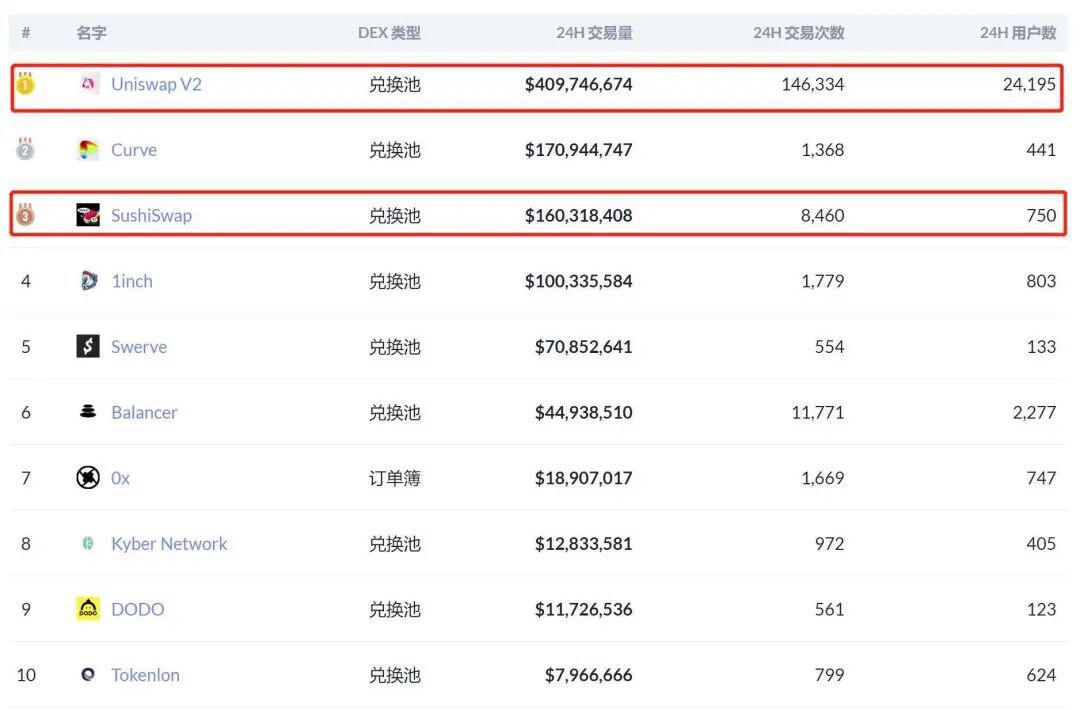This screenshot has height=710, width=1080.
Task: Click the 146,334 trade count value
Action: 813,84
